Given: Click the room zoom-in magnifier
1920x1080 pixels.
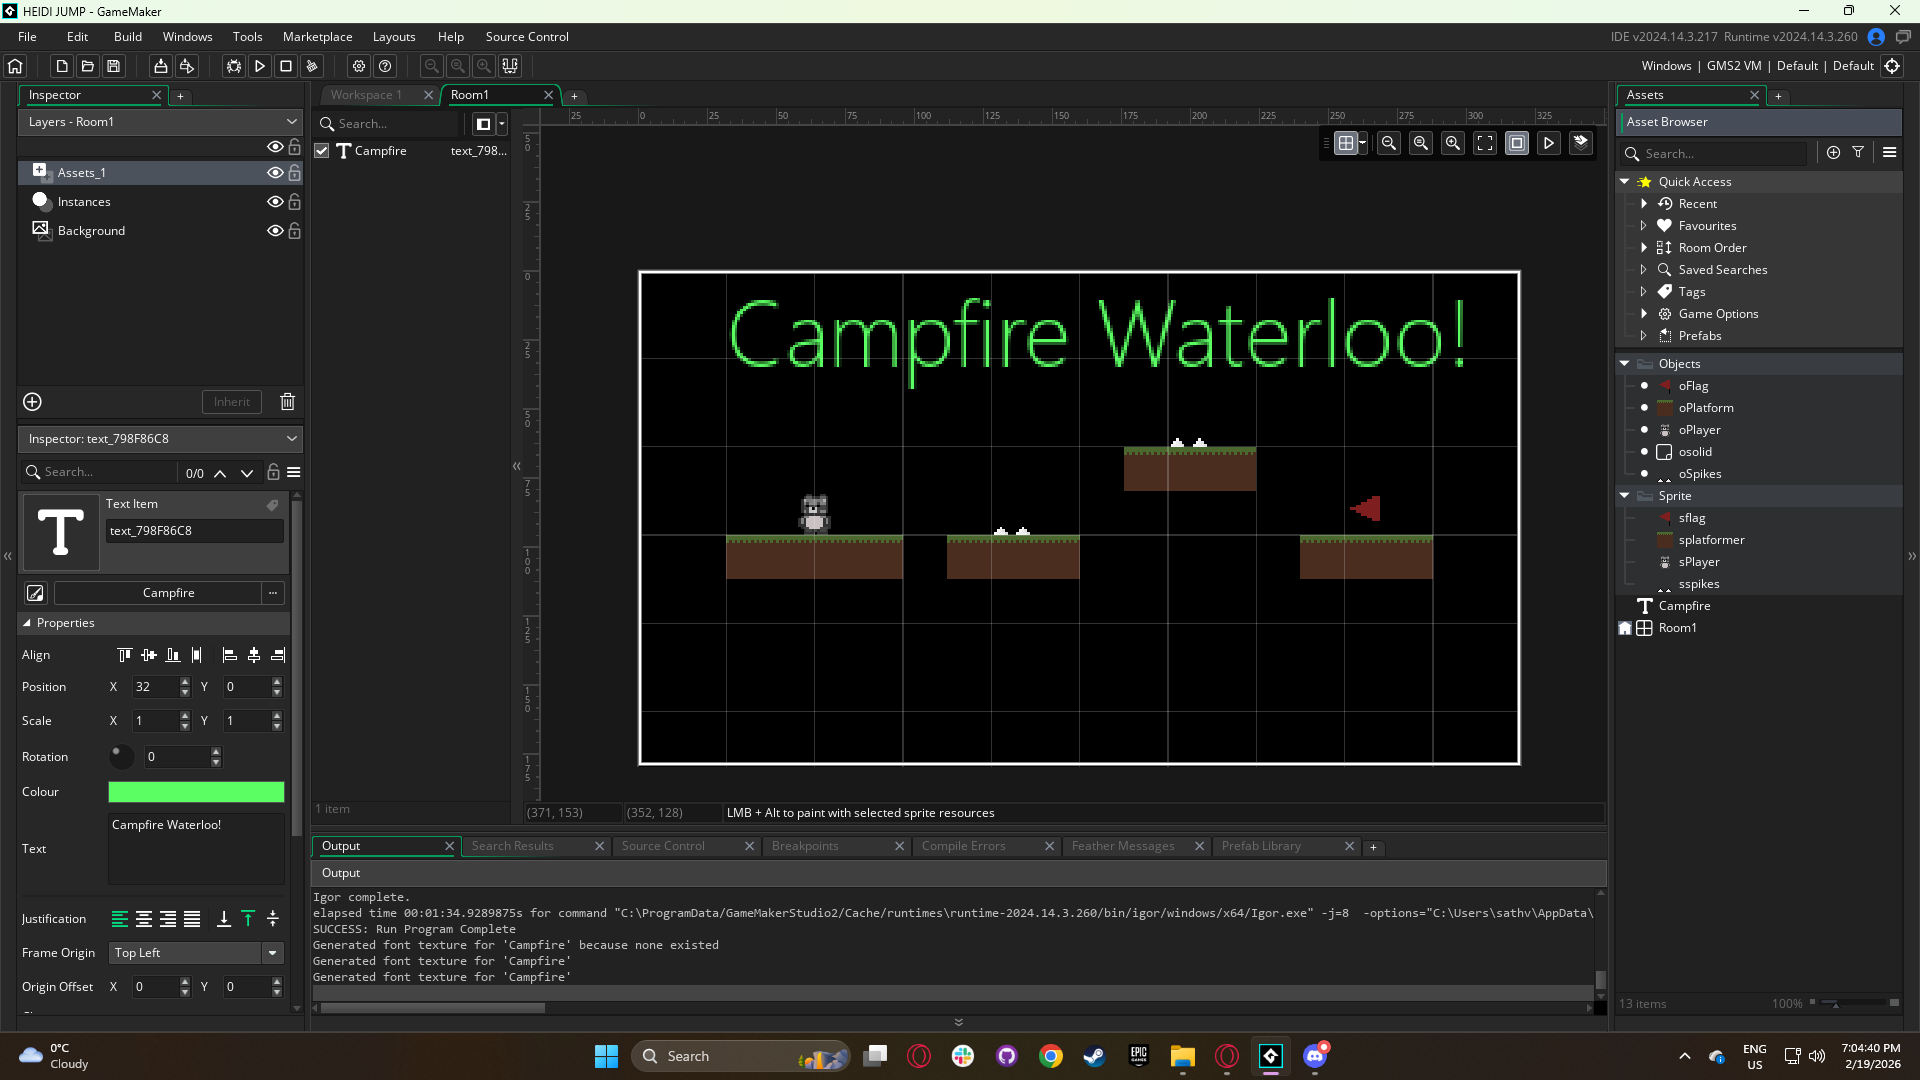Looking at the screenshot, I should coord(1453,143).
